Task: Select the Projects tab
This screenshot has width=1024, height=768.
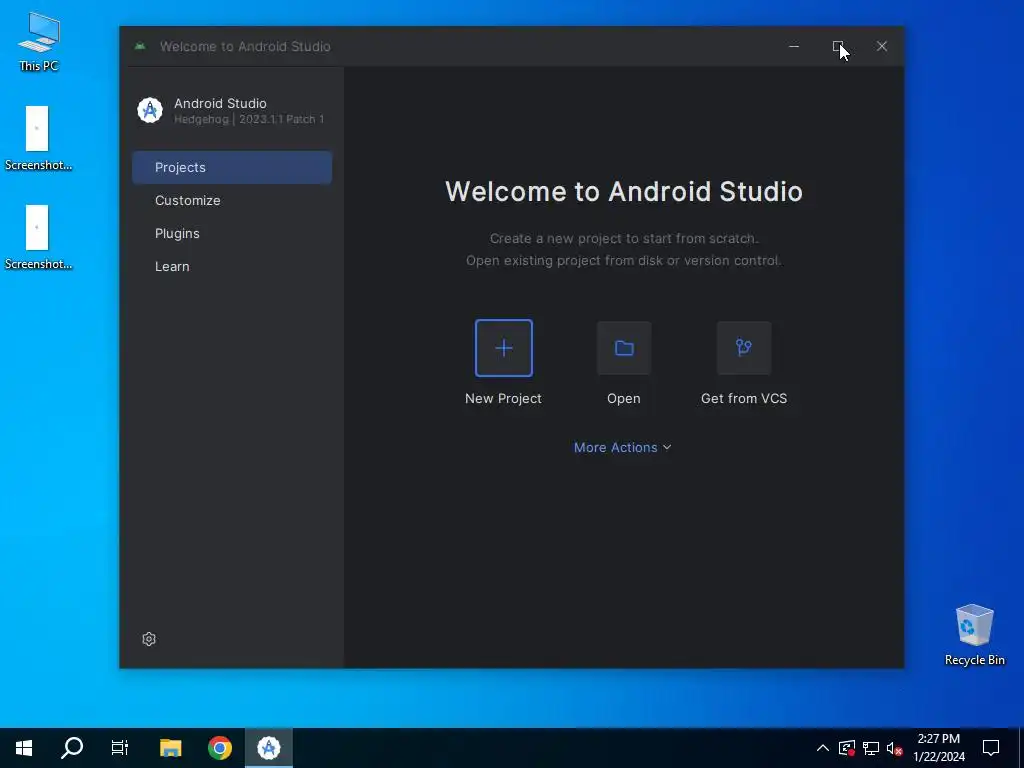Action: [232, 167]
